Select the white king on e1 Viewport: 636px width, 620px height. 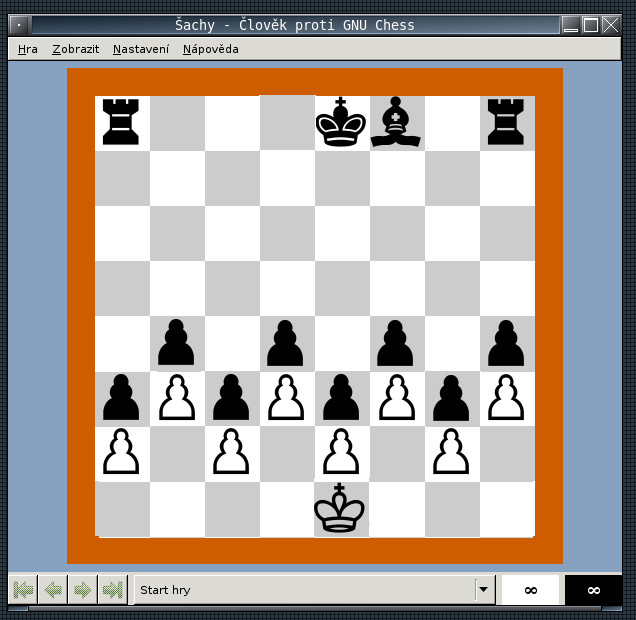coord(339,507)
